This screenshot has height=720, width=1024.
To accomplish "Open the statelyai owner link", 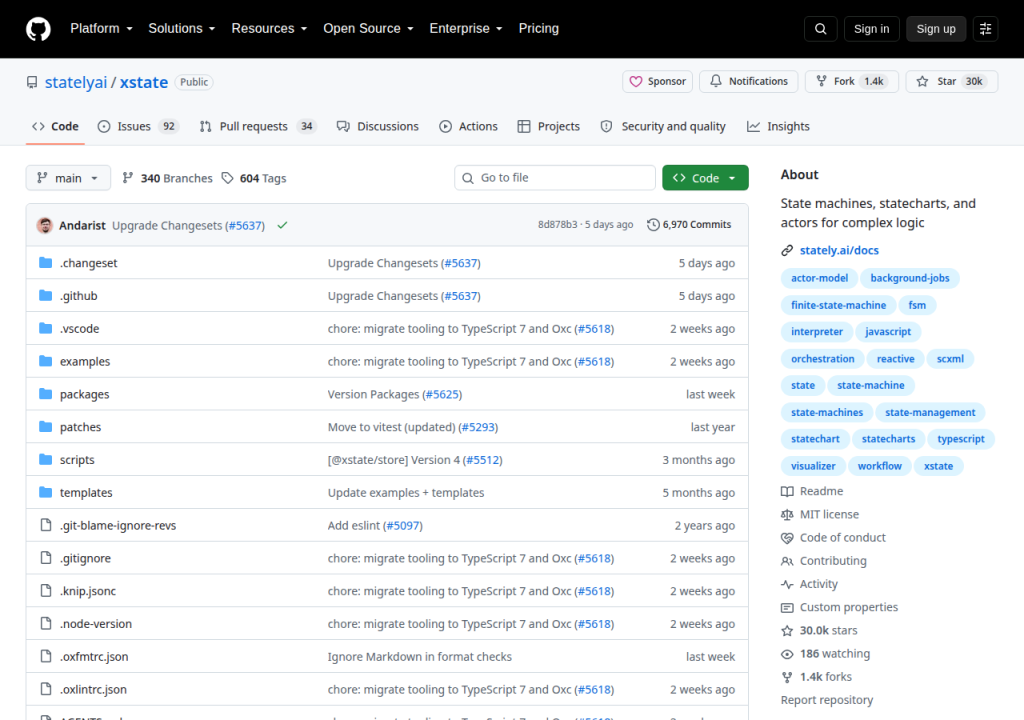I will pyautogui.click(x=76, y=82).
